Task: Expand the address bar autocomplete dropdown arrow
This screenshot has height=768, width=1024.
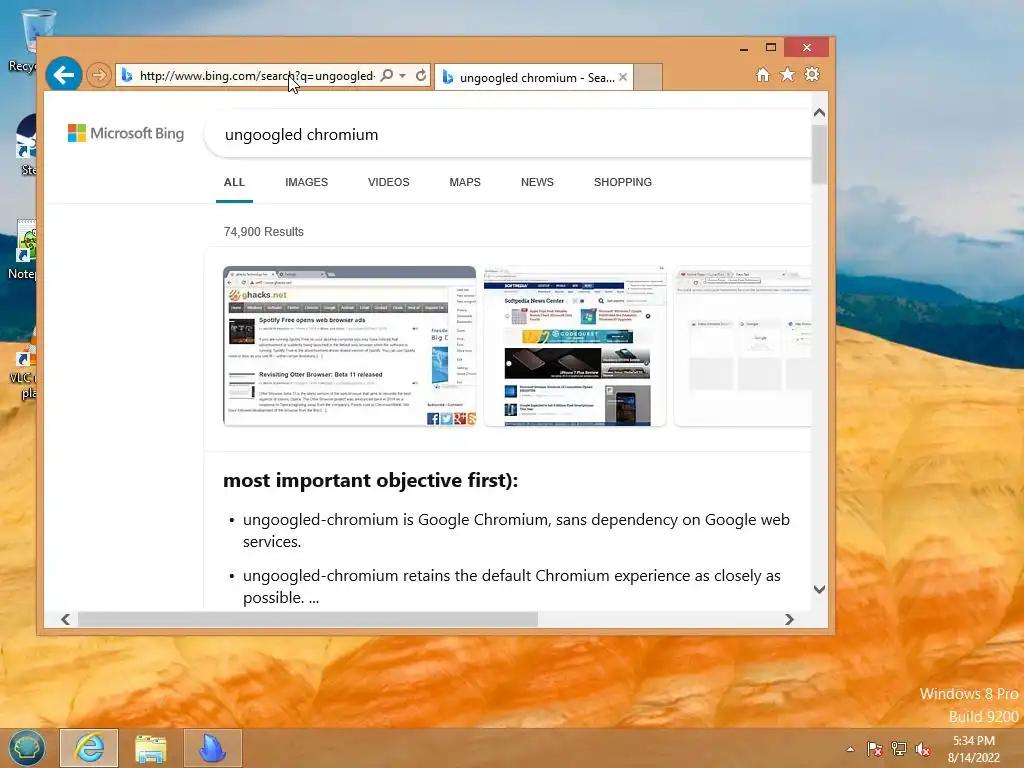Action: coord(403,76)
